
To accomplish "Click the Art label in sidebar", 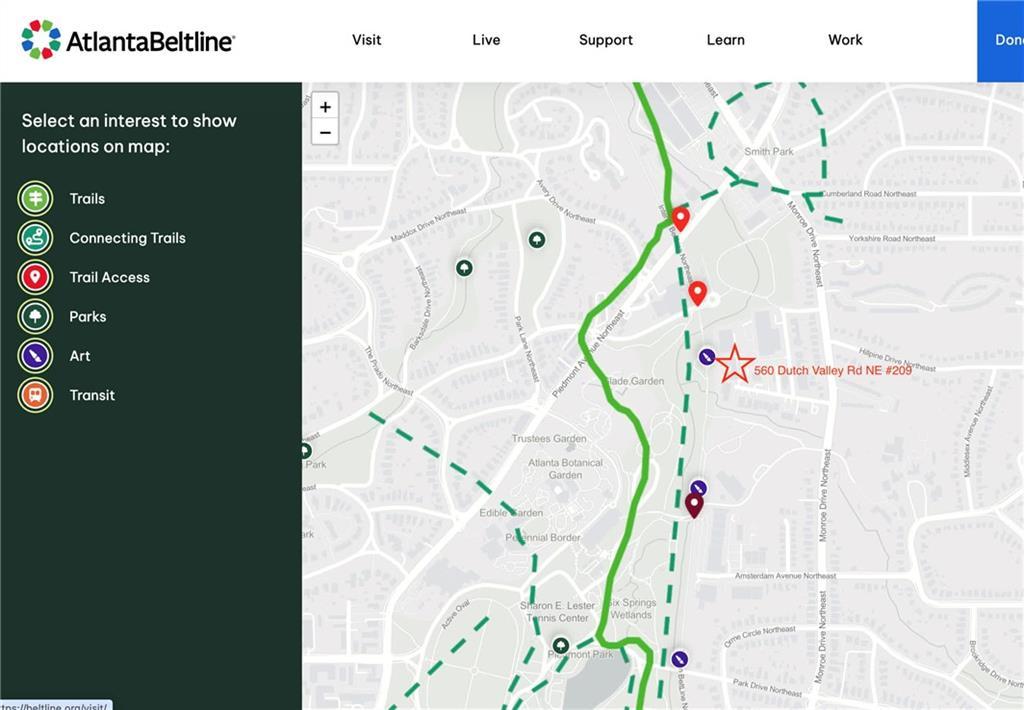I will tap(80, 355).
